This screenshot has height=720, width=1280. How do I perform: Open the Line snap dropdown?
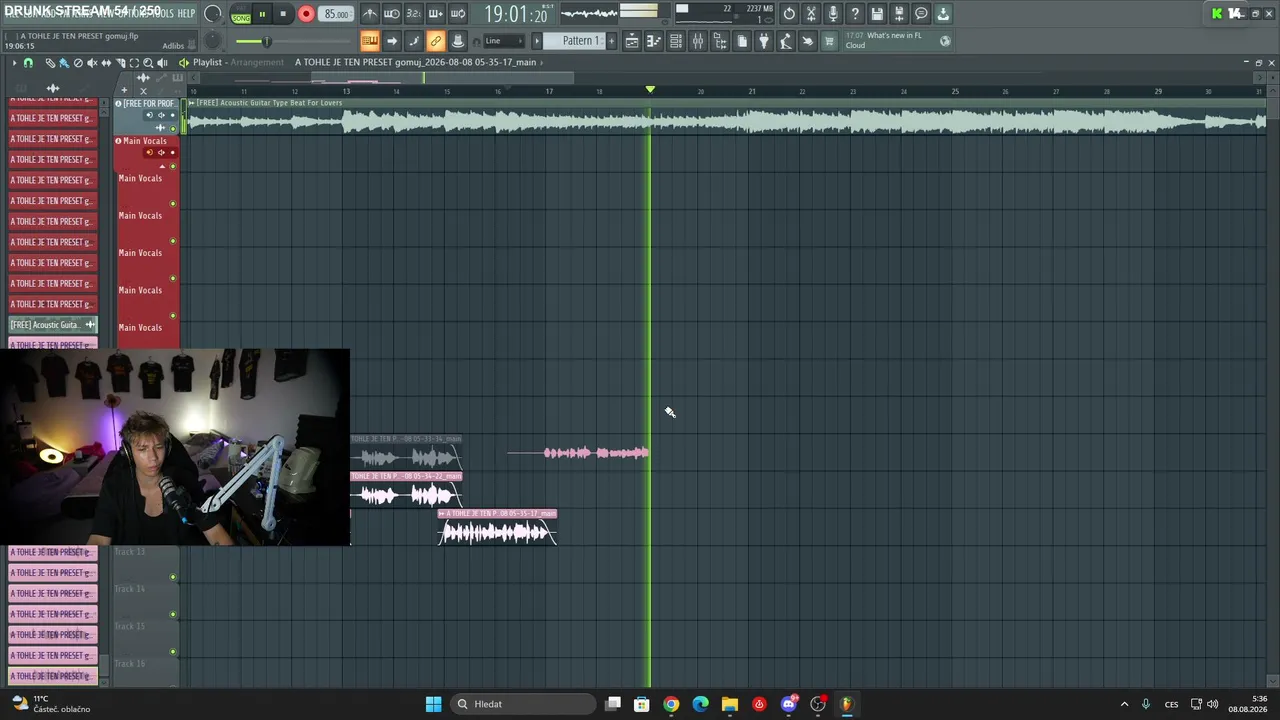tap(504, 41)
